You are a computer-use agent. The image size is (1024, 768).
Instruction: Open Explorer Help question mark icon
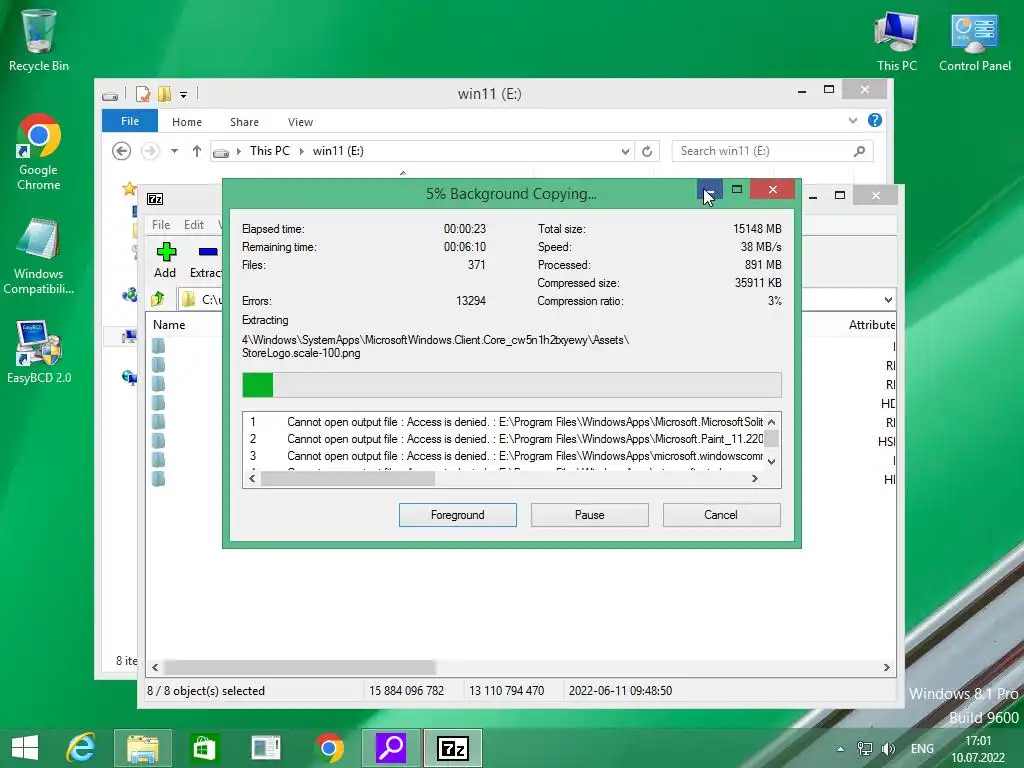point(874,120)
